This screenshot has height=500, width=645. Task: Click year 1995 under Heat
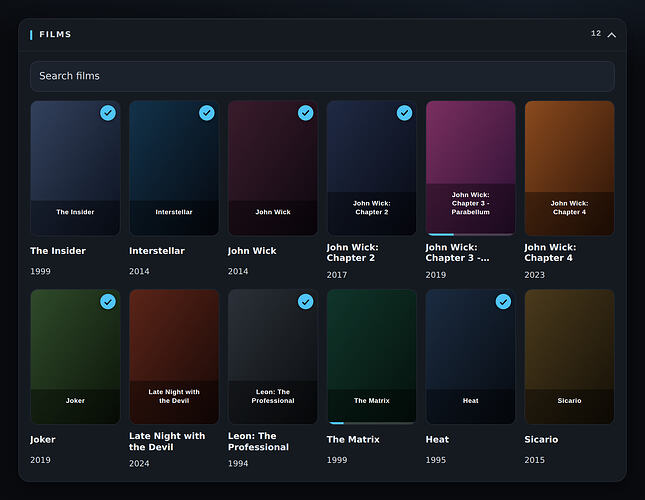pyautogui.click(x=436, y=460)
